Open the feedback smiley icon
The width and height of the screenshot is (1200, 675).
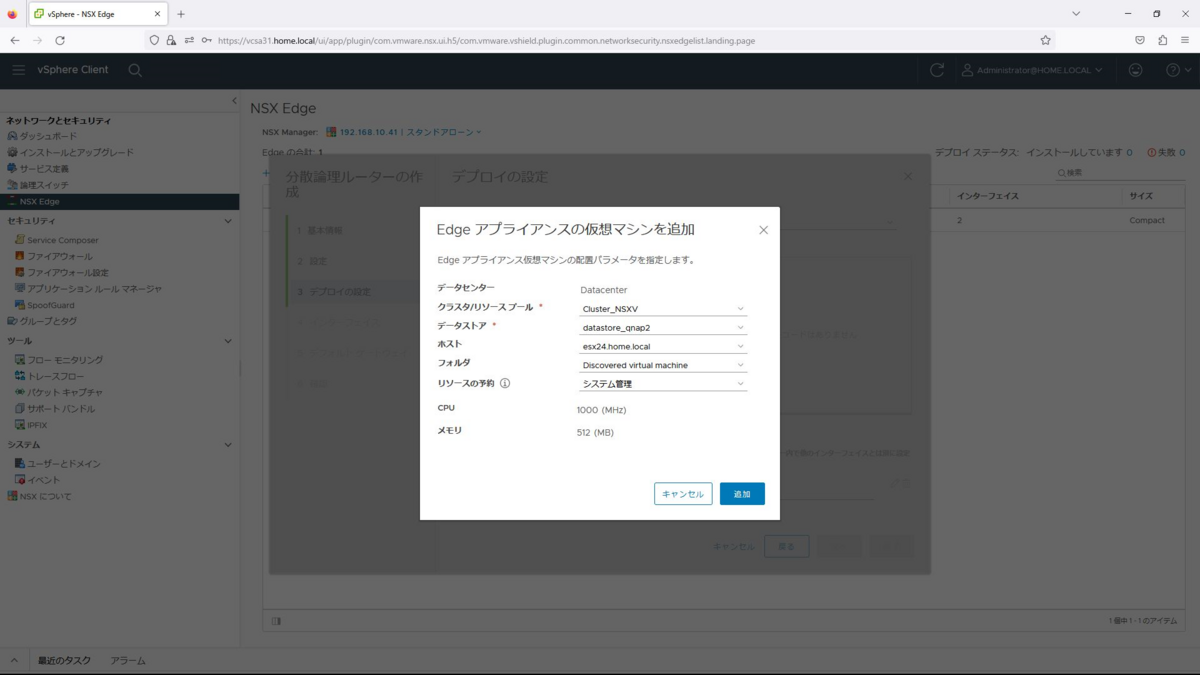(1135, 70)
